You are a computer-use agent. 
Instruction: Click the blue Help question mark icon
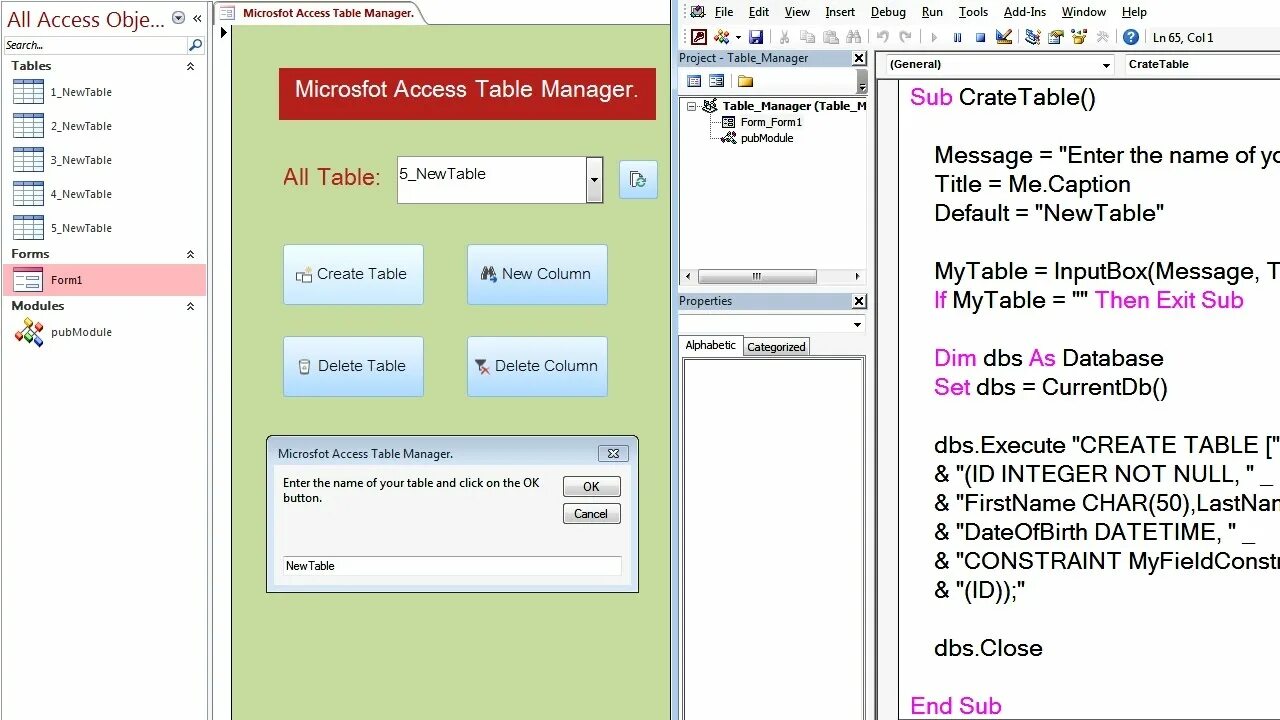(1131, 37)
